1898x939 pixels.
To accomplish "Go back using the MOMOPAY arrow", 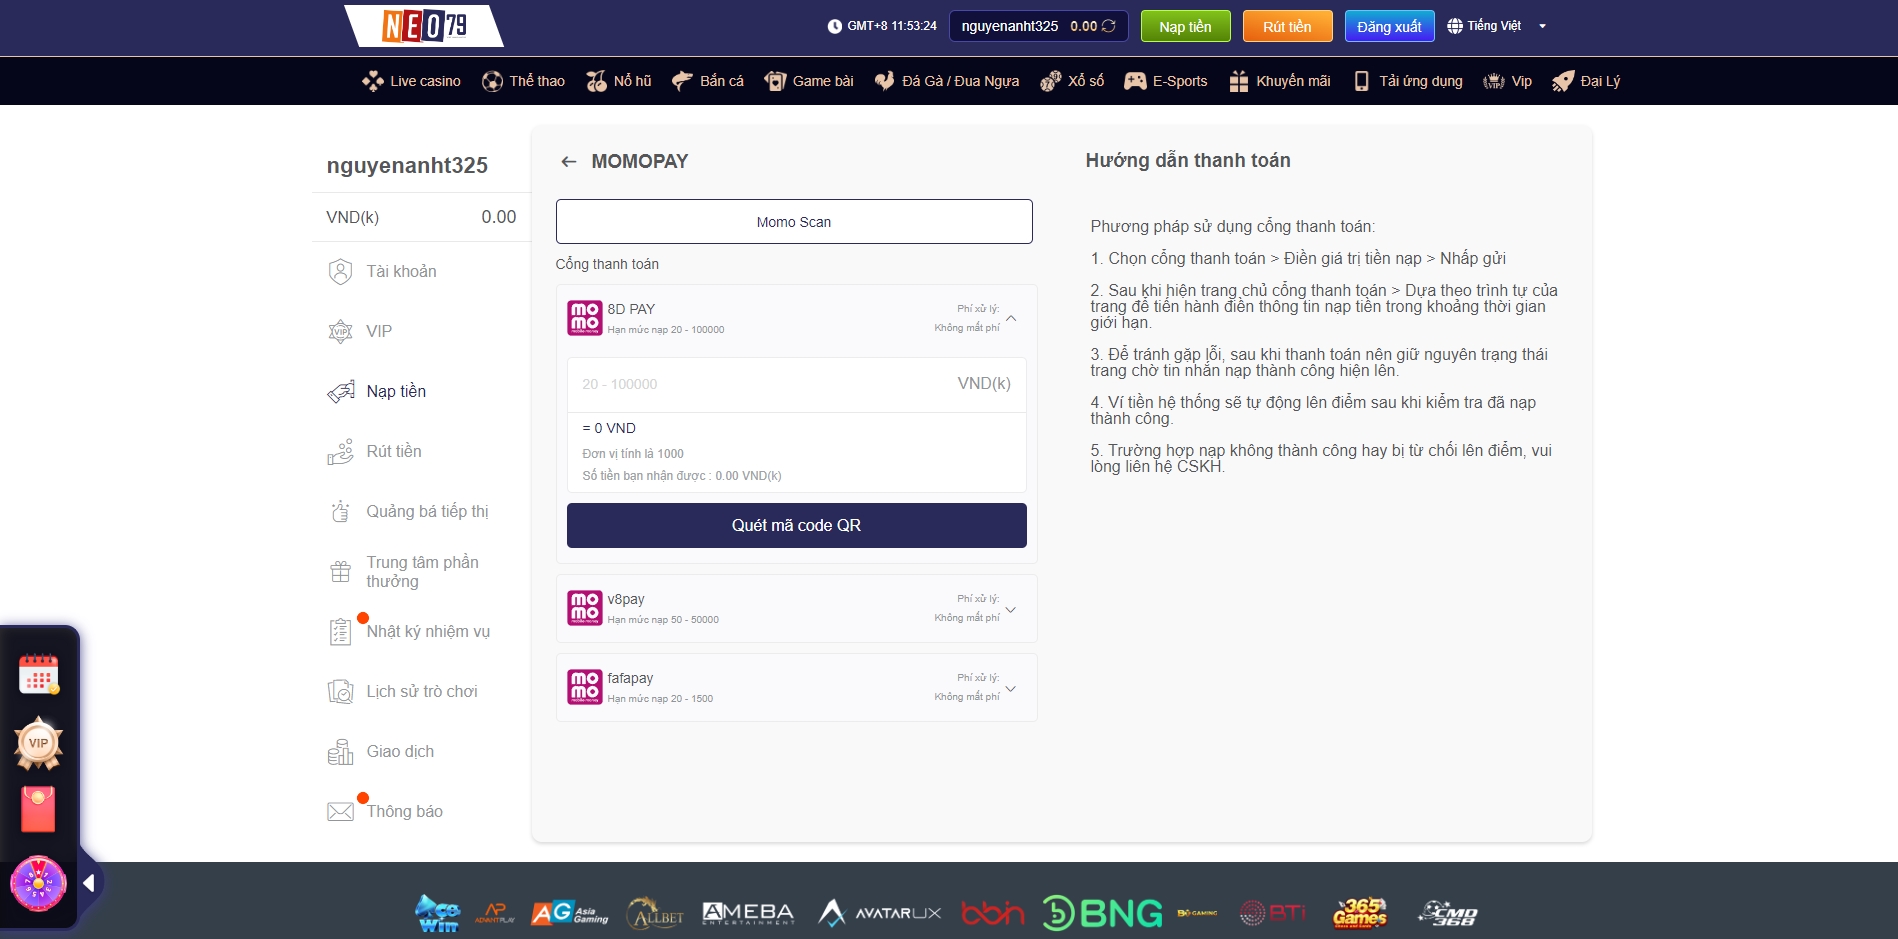I will tap(569, 161).
